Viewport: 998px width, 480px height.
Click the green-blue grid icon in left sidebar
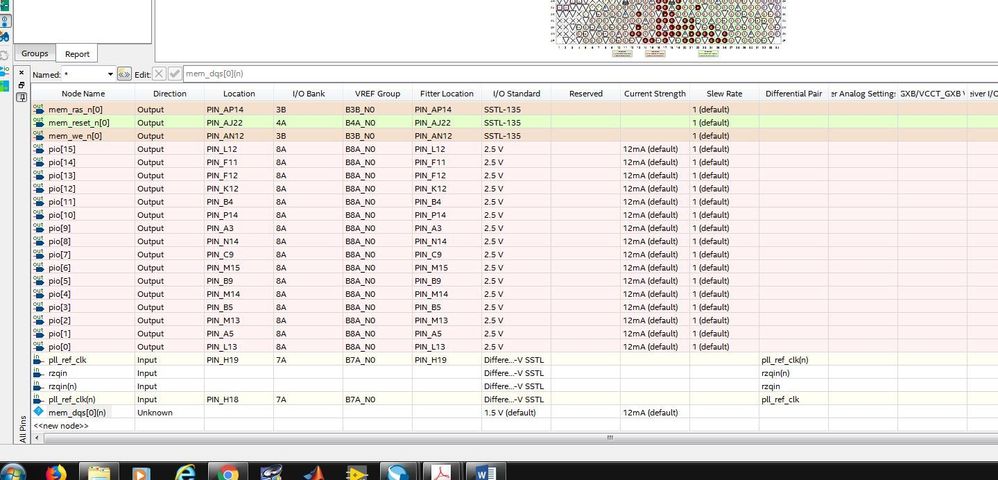point(5,86)
